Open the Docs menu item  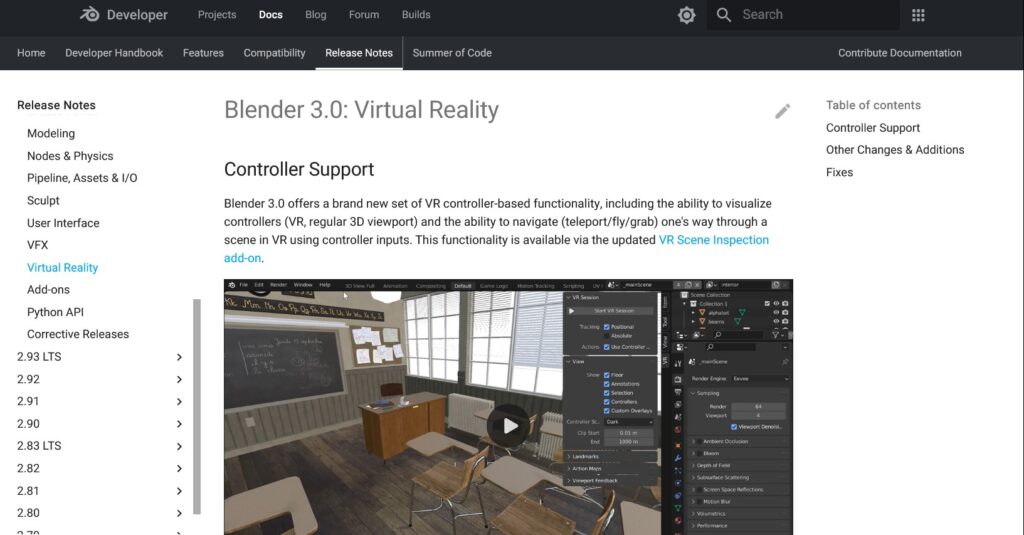tap(270, 14)
